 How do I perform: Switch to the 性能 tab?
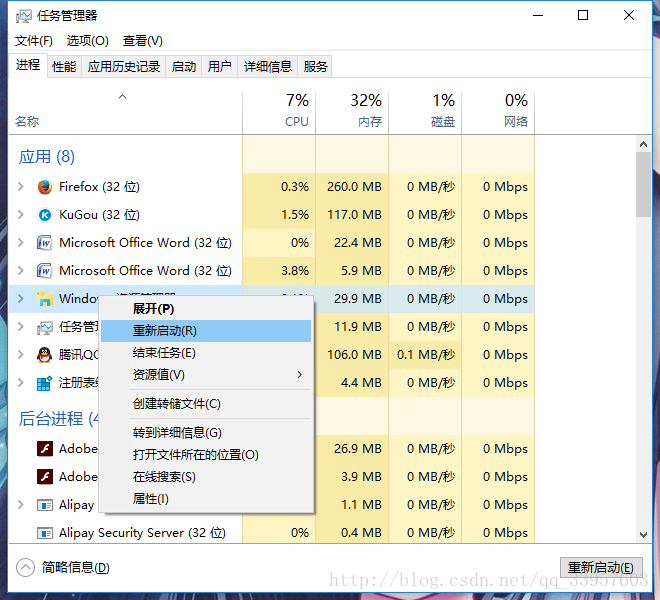click(64, 67)
